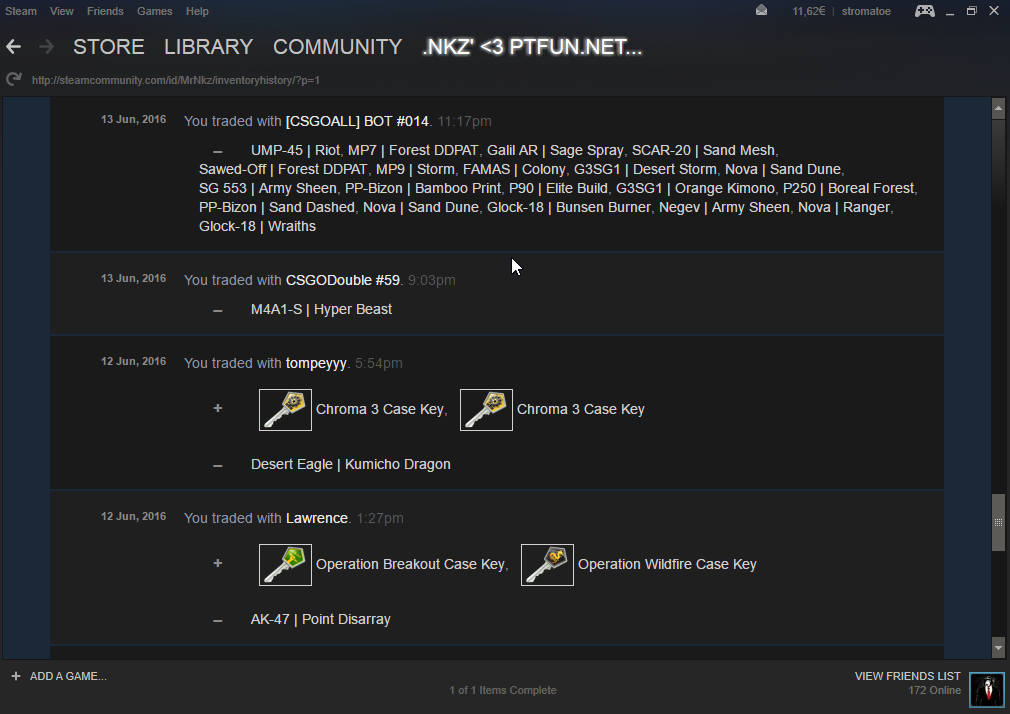Viewport: 1010px width, 714px height.
Task: Select the Operation Breakout Case Key icon
Action: pos(285,565)
